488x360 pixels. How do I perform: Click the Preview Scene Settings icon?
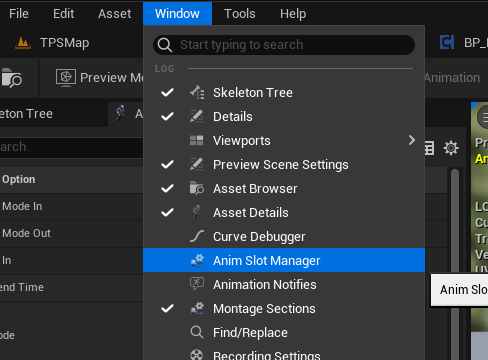197,164
